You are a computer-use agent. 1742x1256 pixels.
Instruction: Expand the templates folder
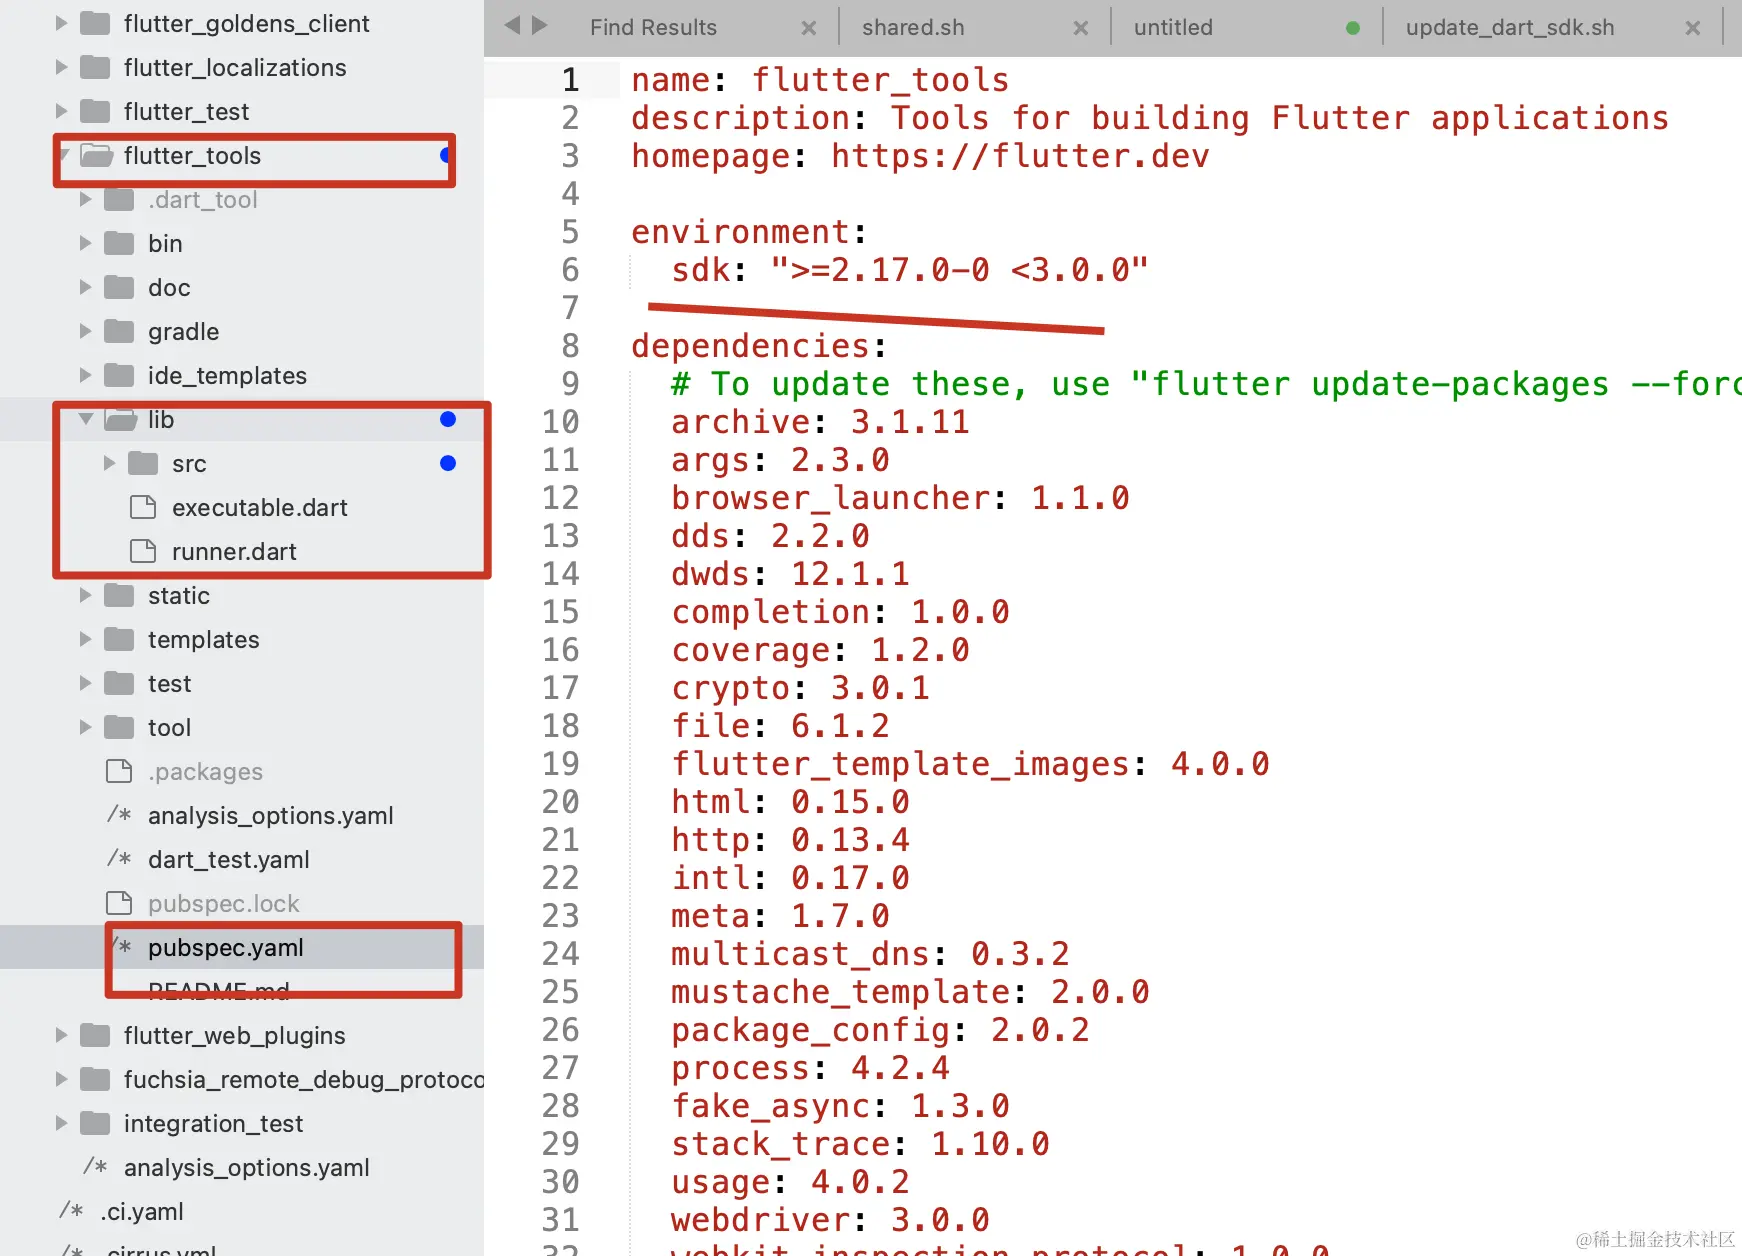point(85,639)
